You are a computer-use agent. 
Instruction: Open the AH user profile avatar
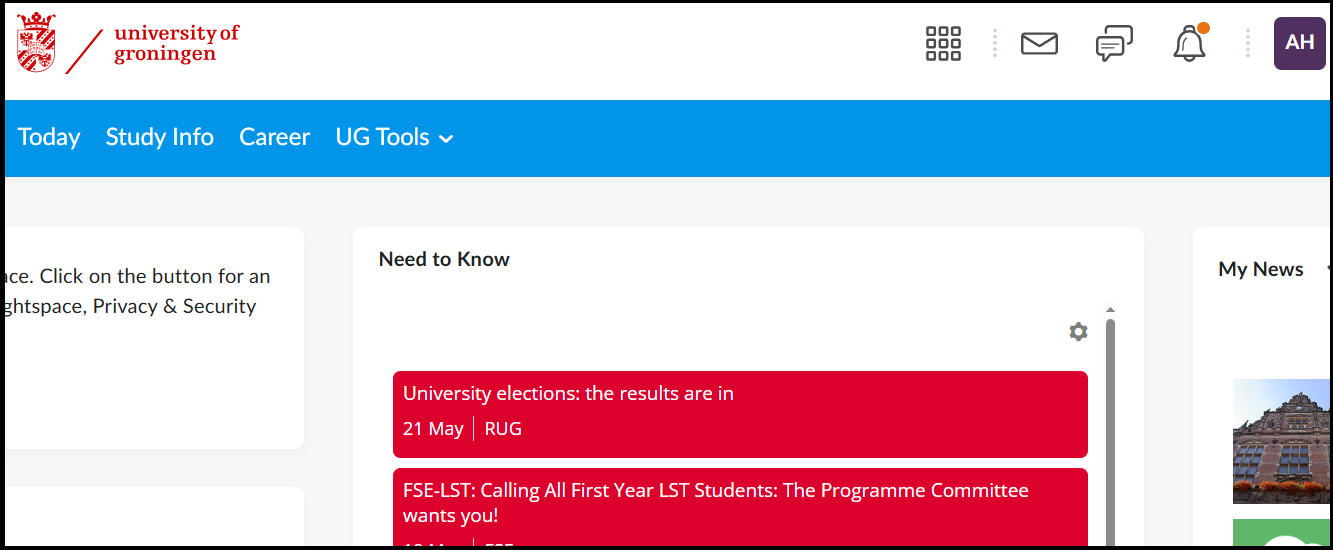[1299, 43]
